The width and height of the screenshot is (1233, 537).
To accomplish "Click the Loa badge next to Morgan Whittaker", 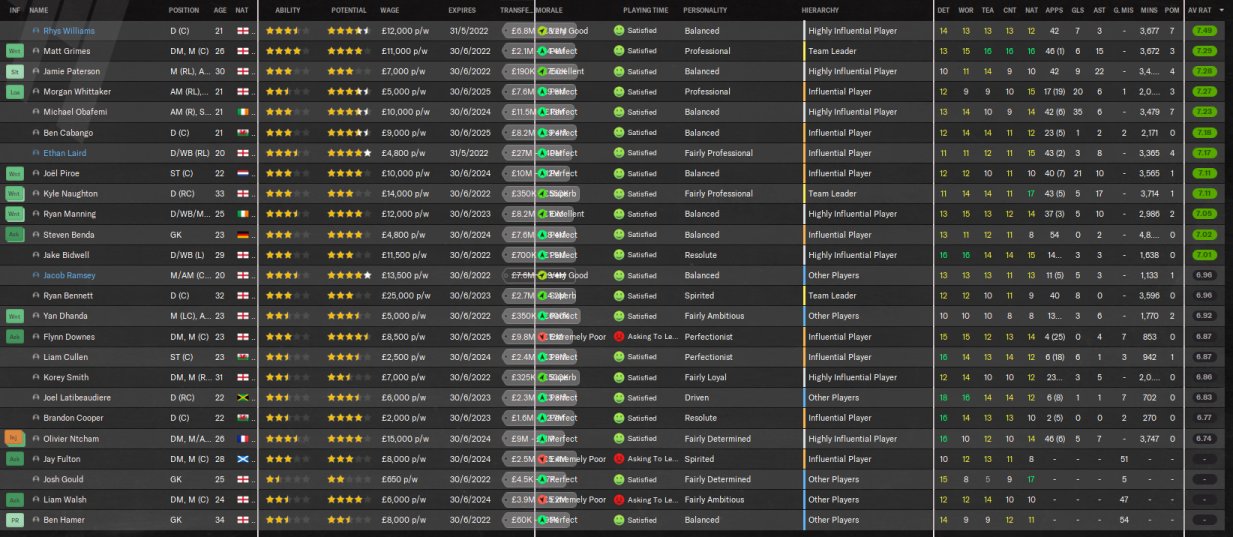I will (14, 92).
